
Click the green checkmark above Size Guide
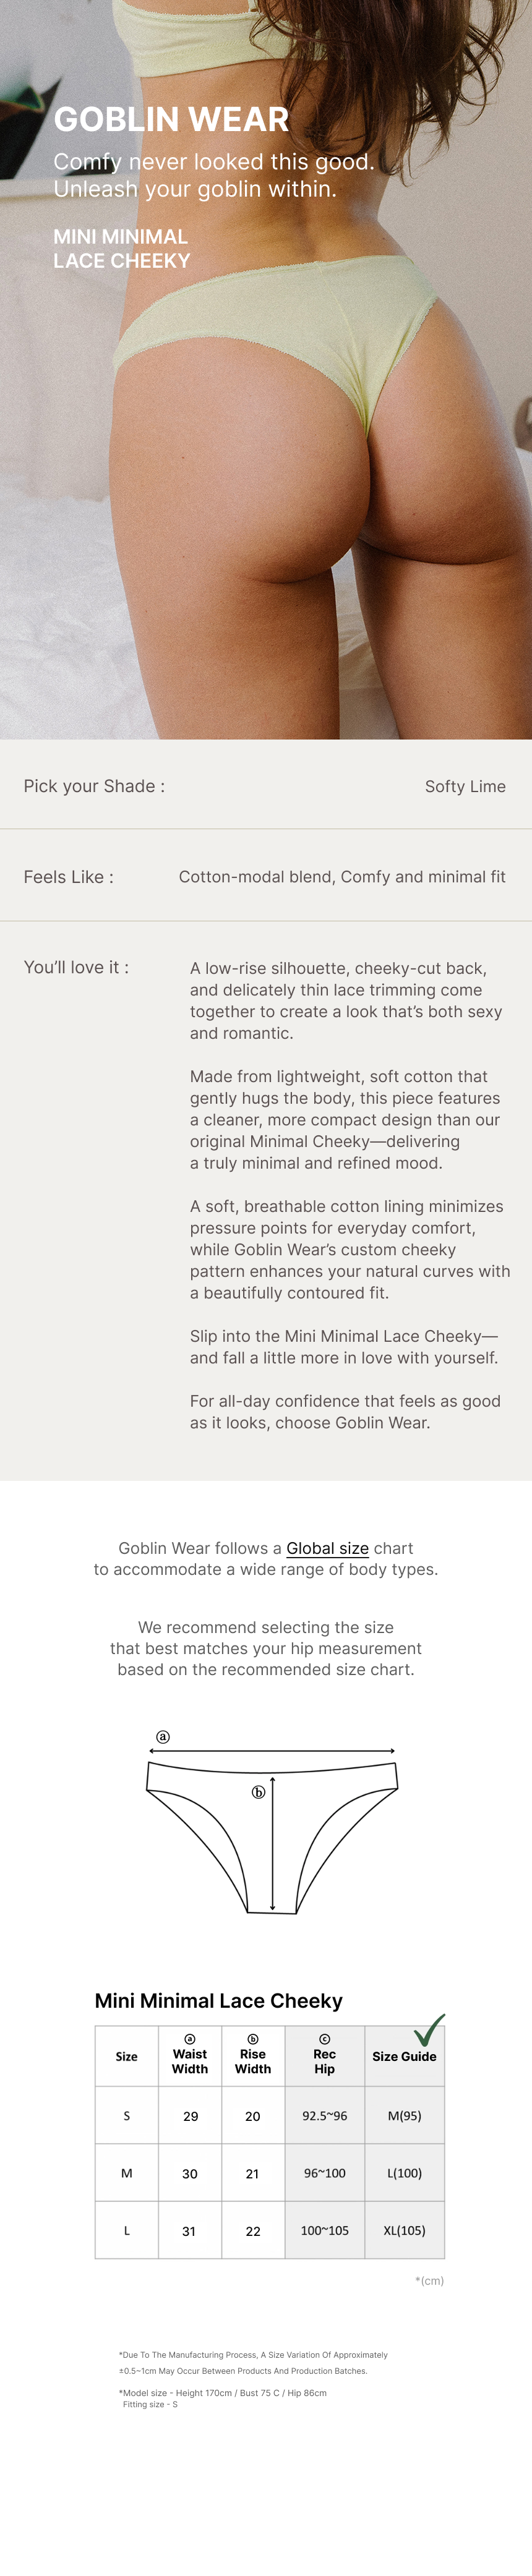pyautogui.click(x=429, y=2030)
